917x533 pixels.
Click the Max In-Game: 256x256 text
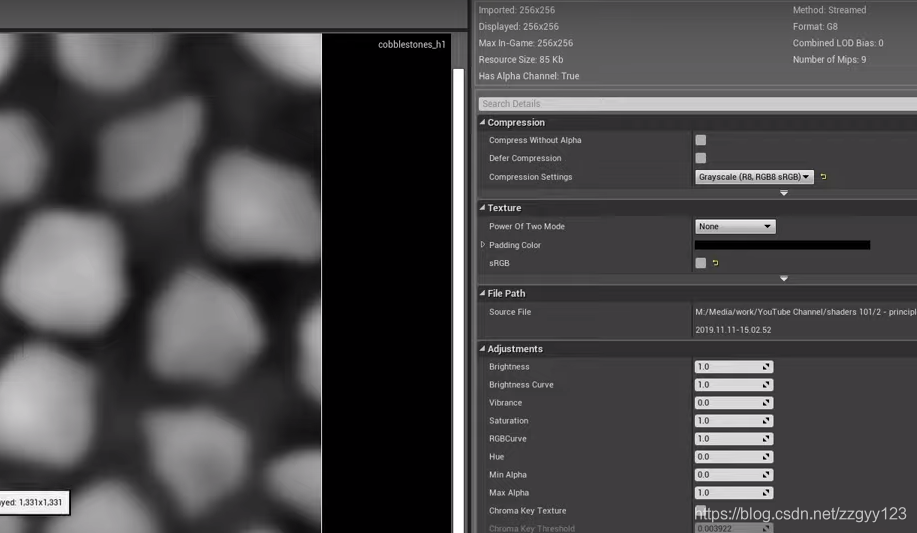526,43
